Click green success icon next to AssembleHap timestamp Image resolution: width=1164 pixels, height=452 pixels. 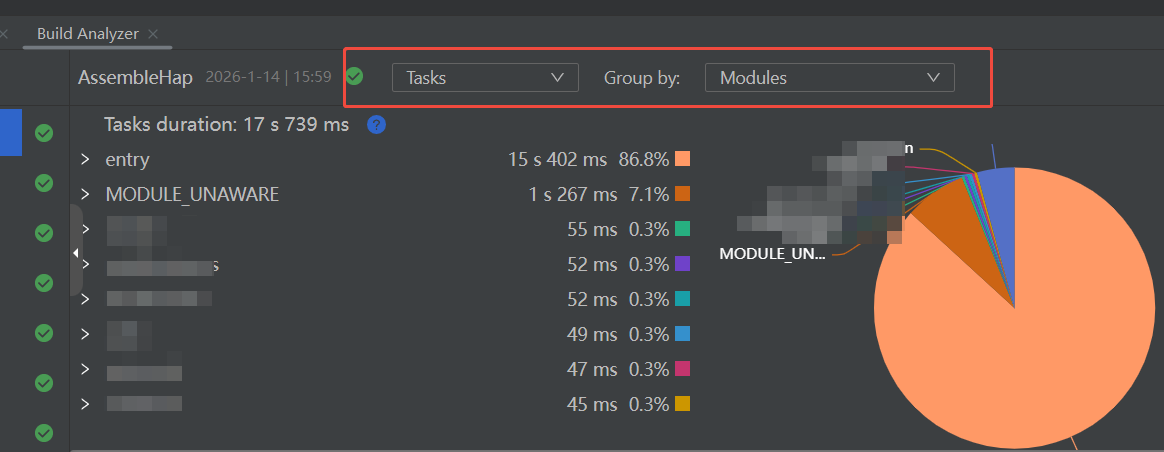354,76
